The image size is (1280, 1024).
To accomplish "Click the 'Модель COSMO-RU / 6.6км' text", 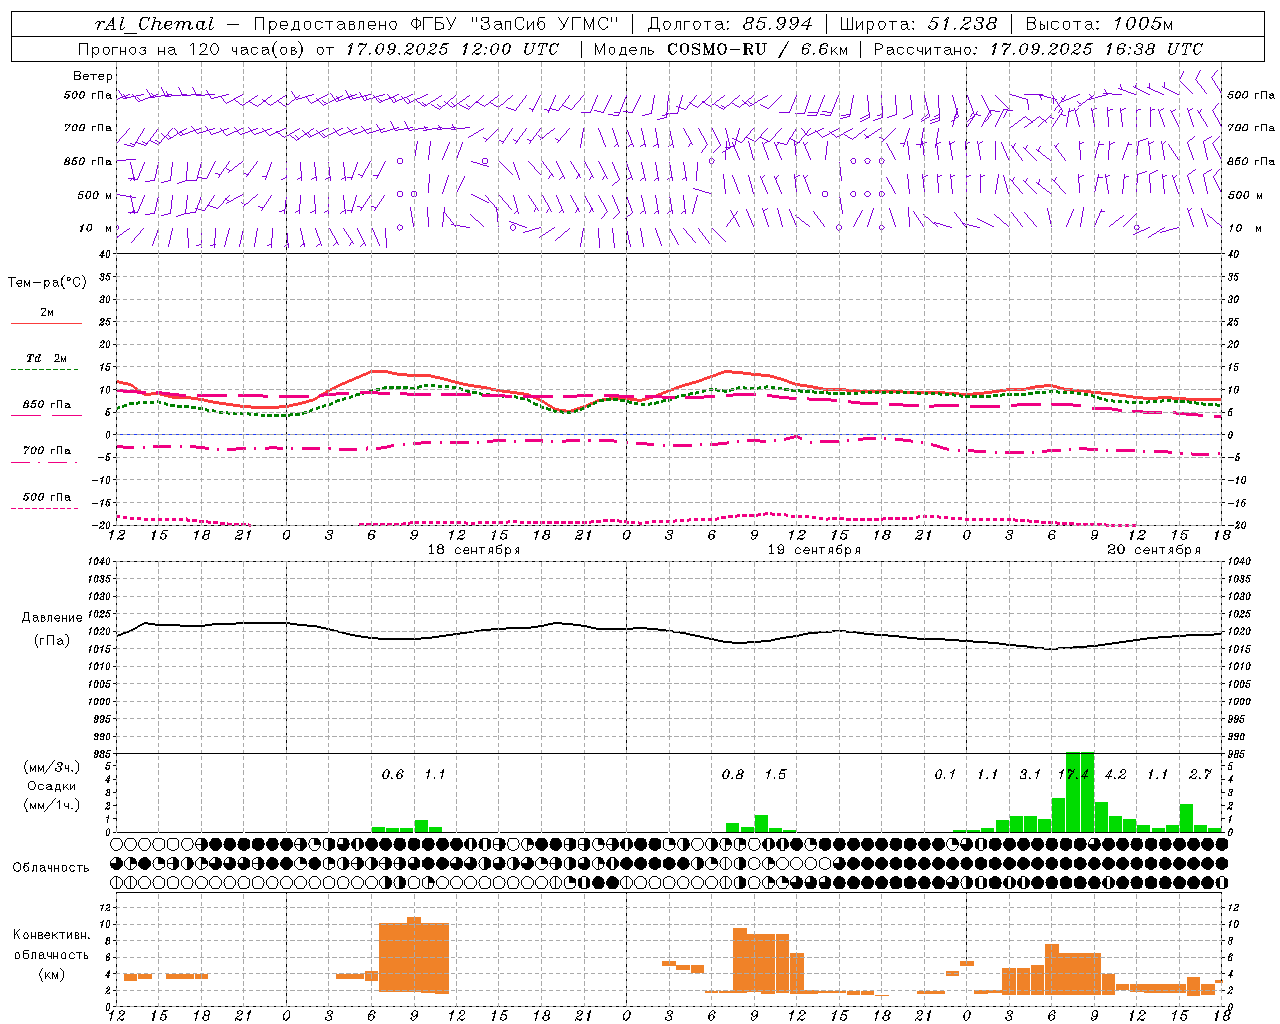I will (721, 49).
